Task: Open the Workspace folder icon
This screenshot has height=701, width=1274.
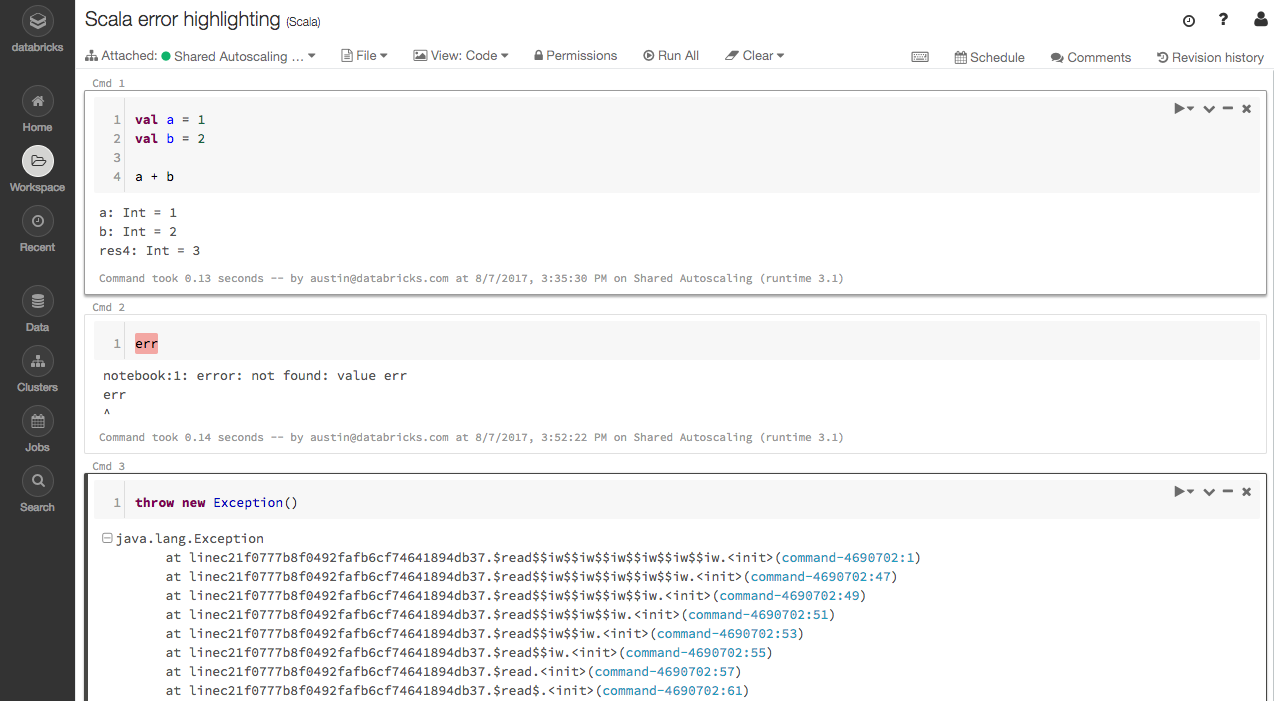Action: pos(37,161)
